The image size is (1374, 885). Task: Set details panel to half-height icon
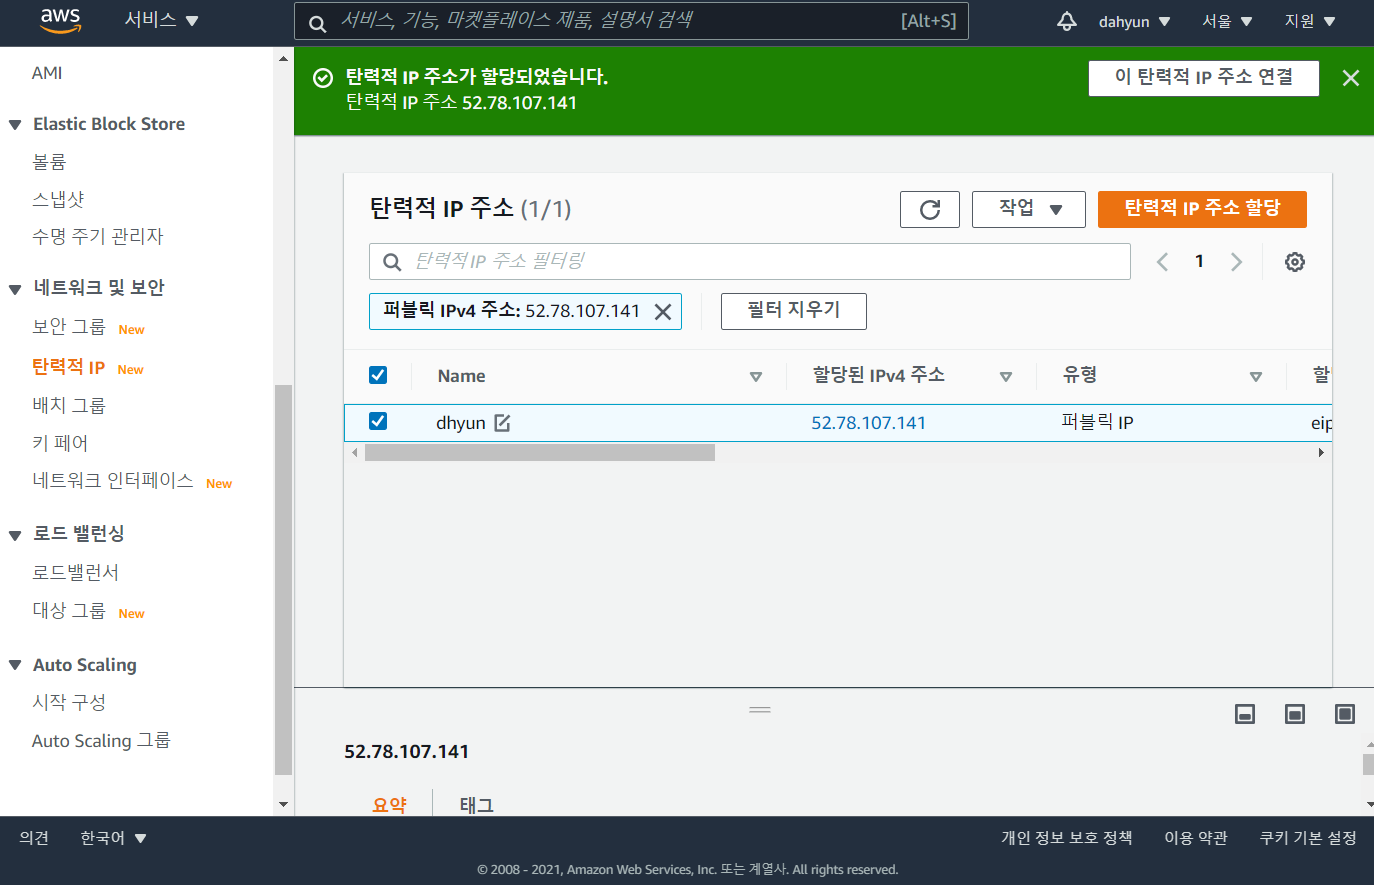pyautogui.click(x=1295, y=714)
